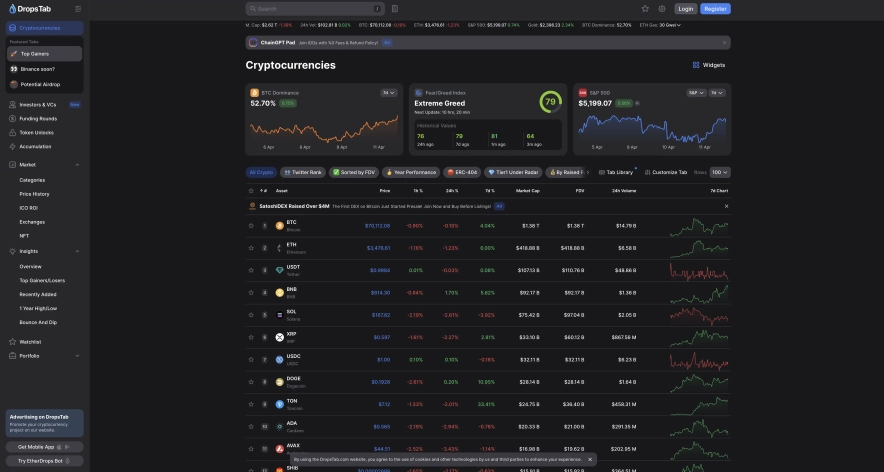Open the calculator icon next to search
This screenshot has height=472, width=884.
coord(395,9)
